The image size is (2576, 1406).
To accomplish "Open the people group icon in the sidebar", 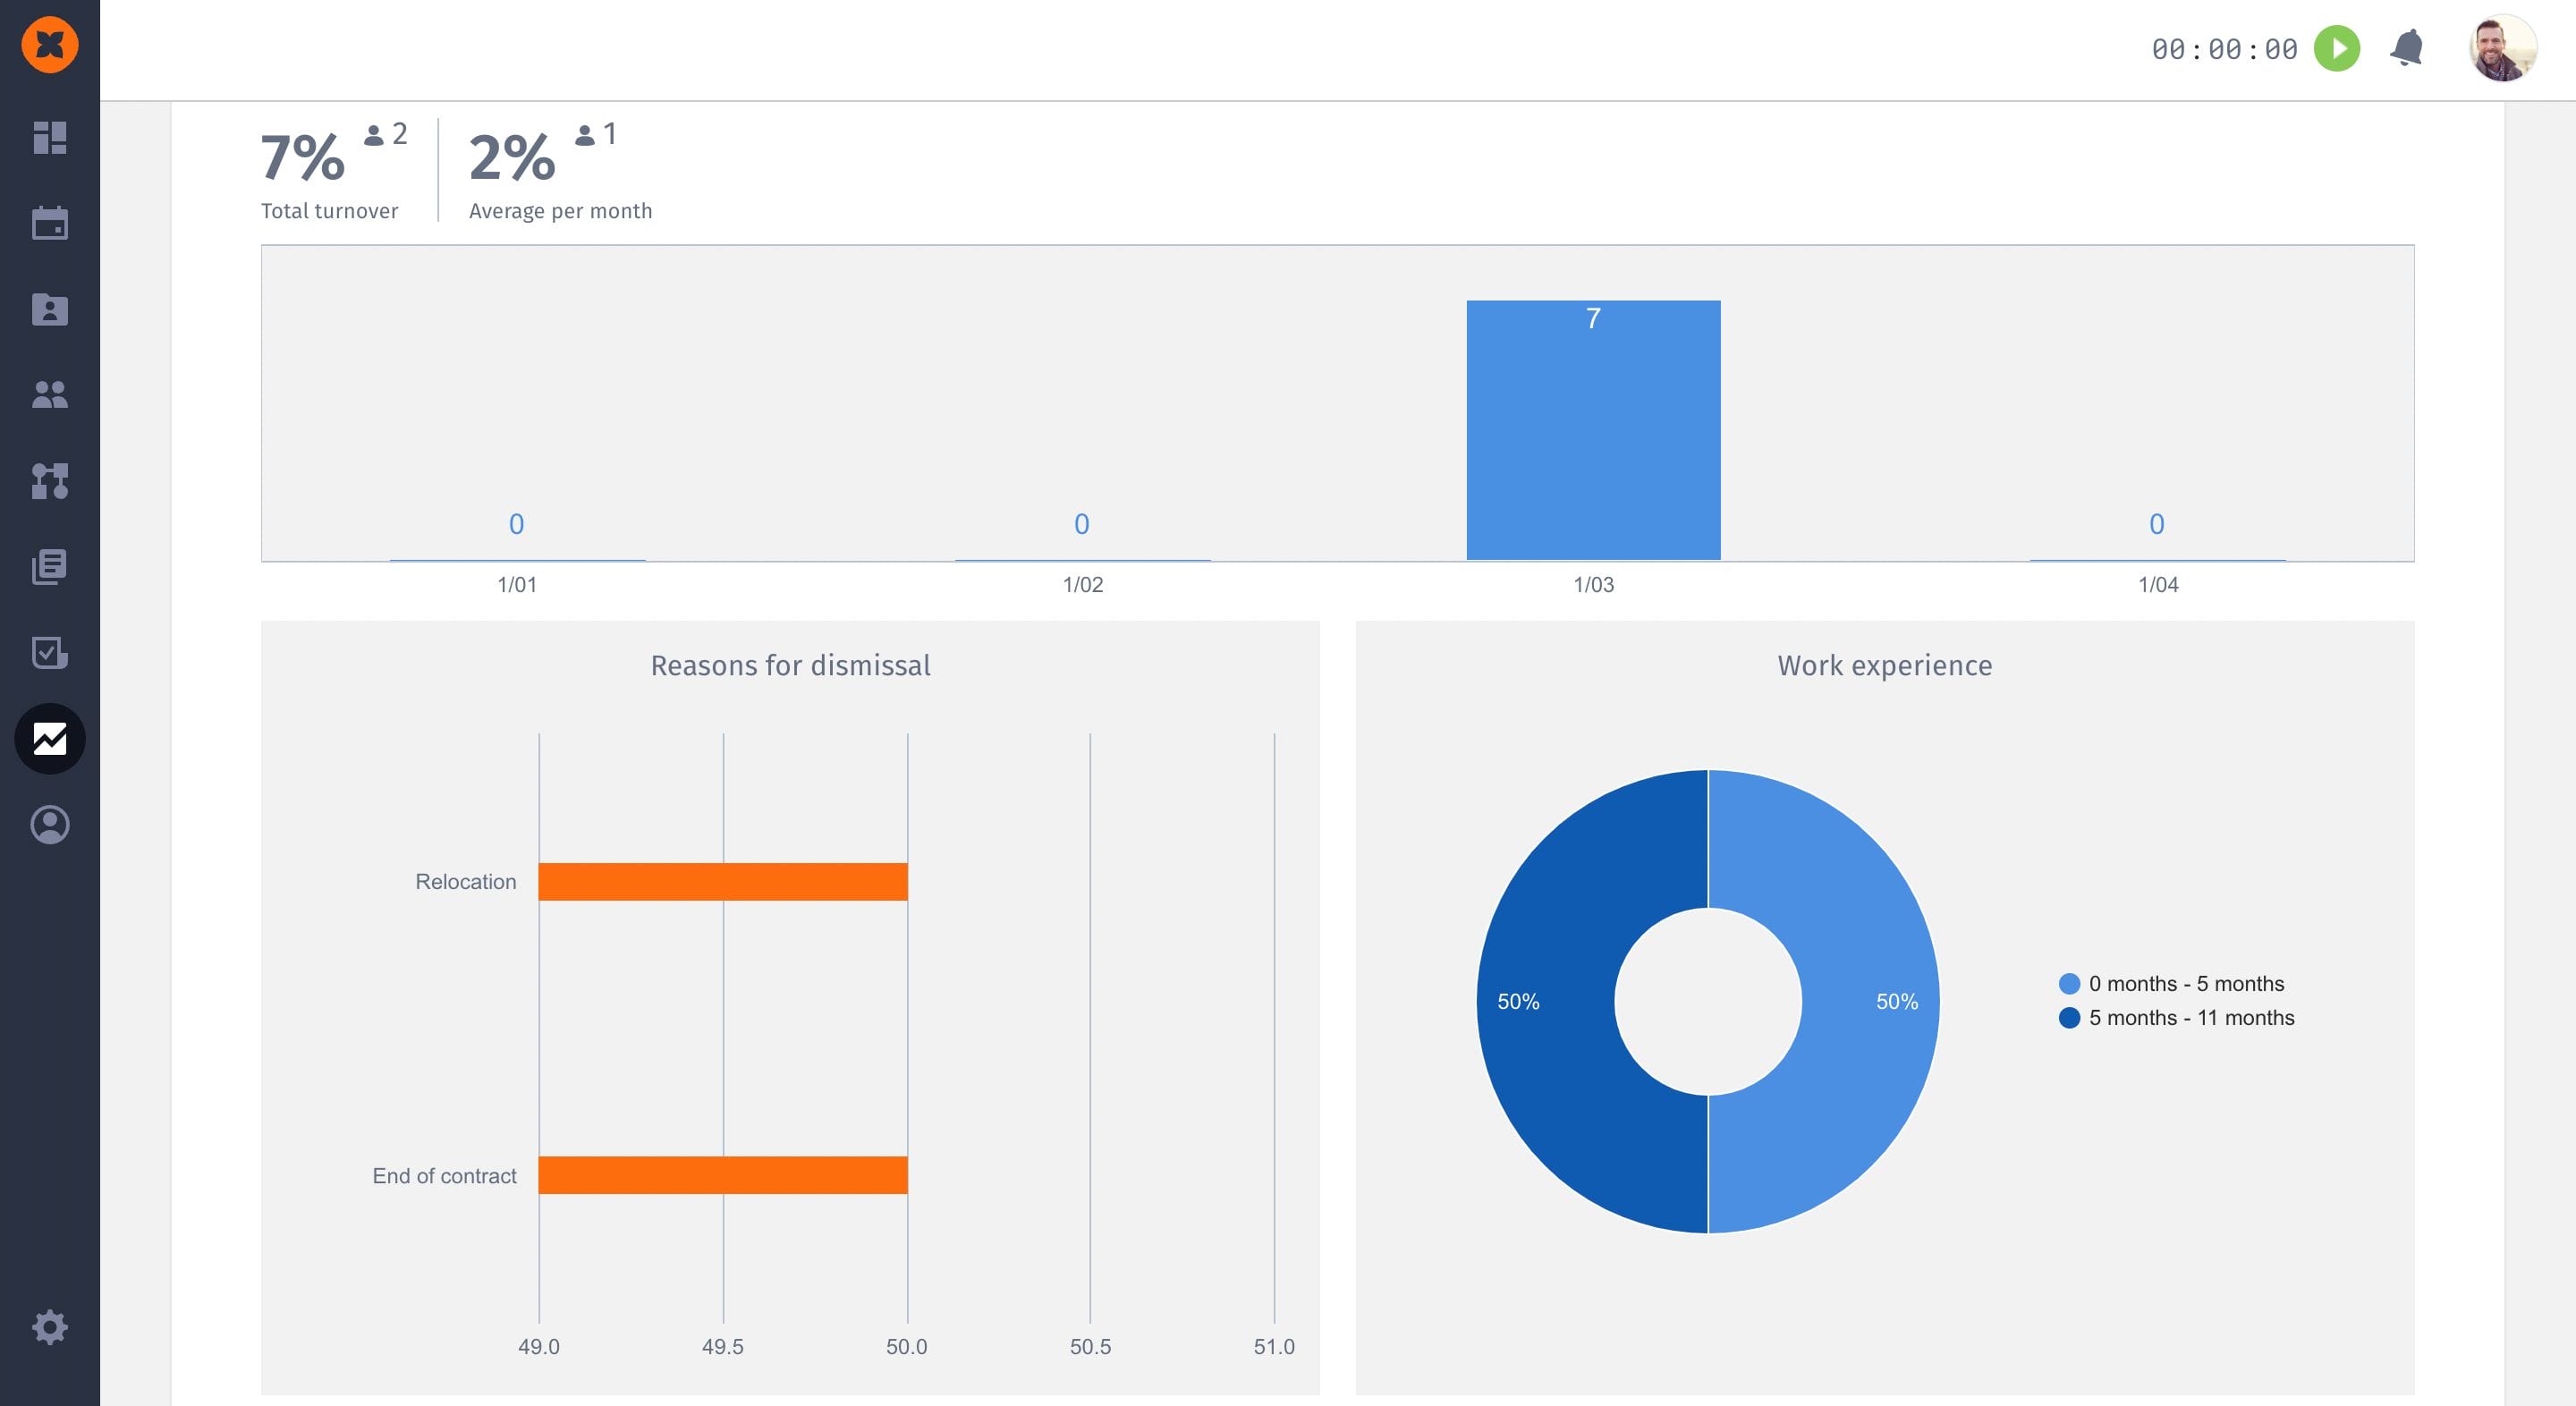I will click(50, 395).
